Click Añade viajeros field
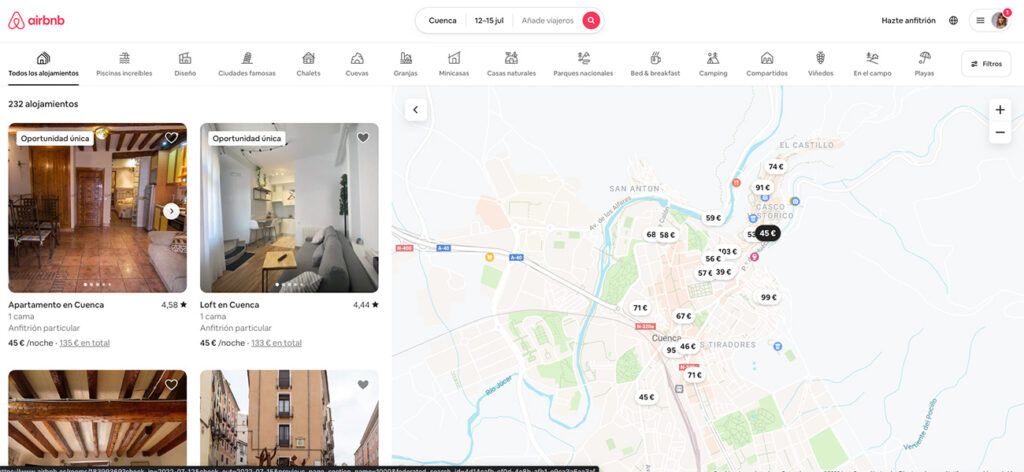1024x472 pixels. coord(547,20)
